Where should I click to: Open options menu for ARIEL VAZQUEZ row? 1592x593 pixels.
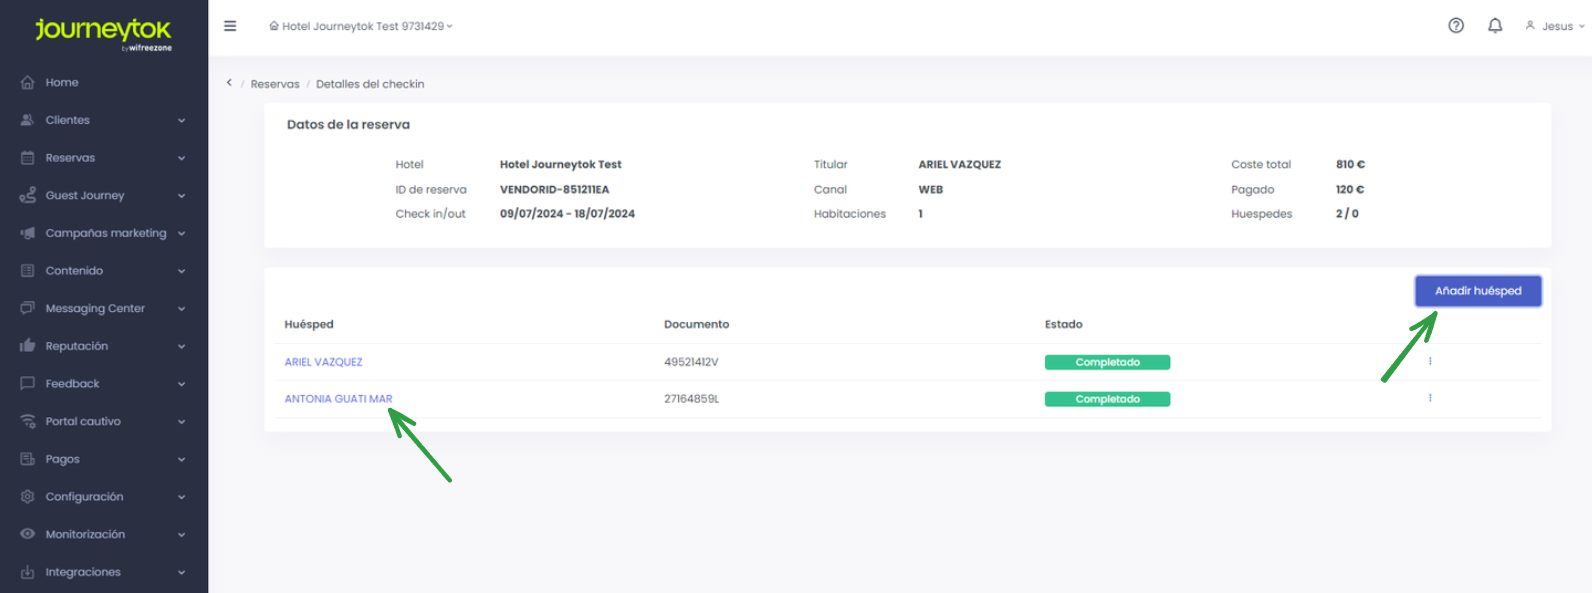click(x=1430, y=361)
